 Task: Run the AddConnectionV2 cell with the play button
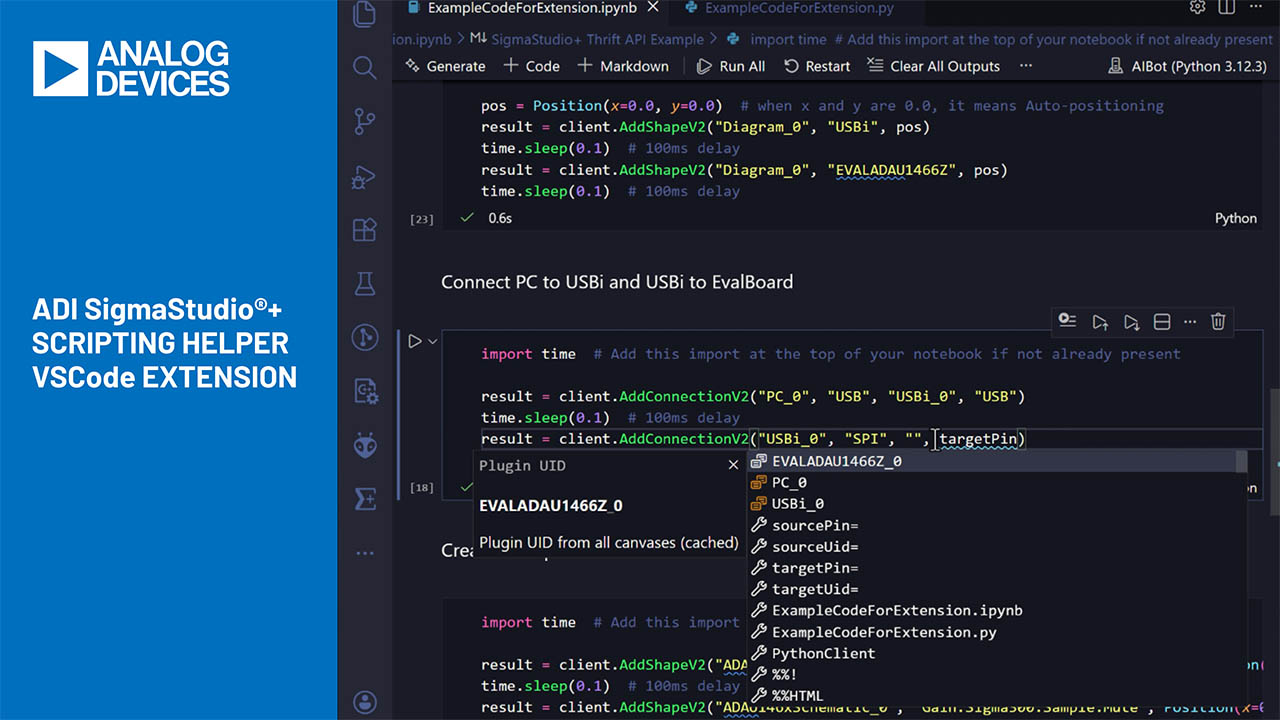415,341
